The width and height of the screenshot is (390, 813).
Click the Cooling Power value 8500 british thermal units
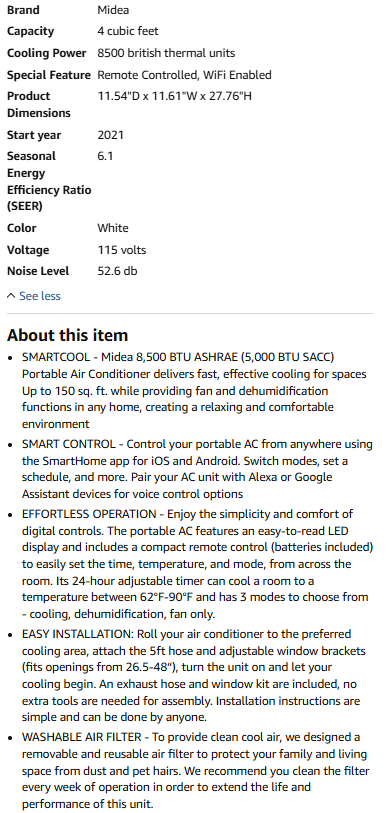166,53
